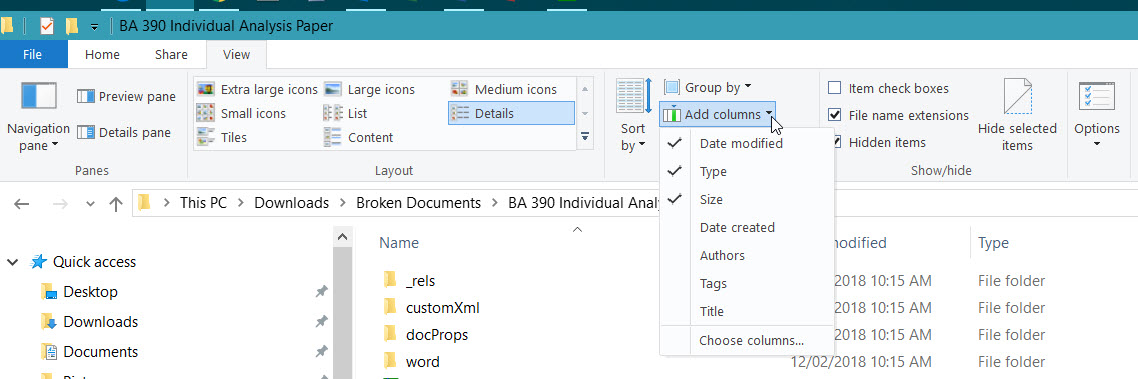Open the File ribbon tab
The width and height of the screenshot is (1138, 379).
[x=33, y=54]
